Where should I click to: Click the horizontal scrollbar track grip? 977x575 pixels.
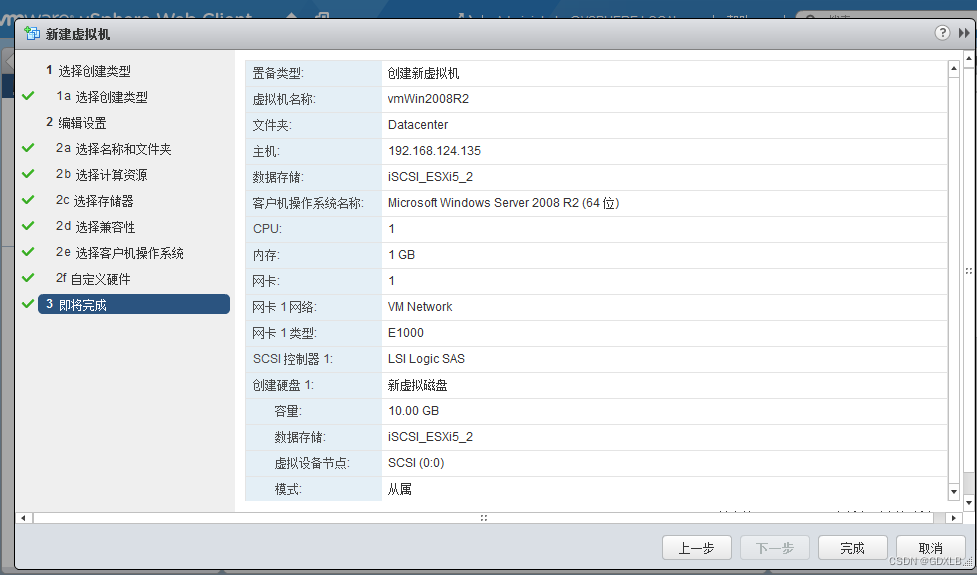click(484, 518)
